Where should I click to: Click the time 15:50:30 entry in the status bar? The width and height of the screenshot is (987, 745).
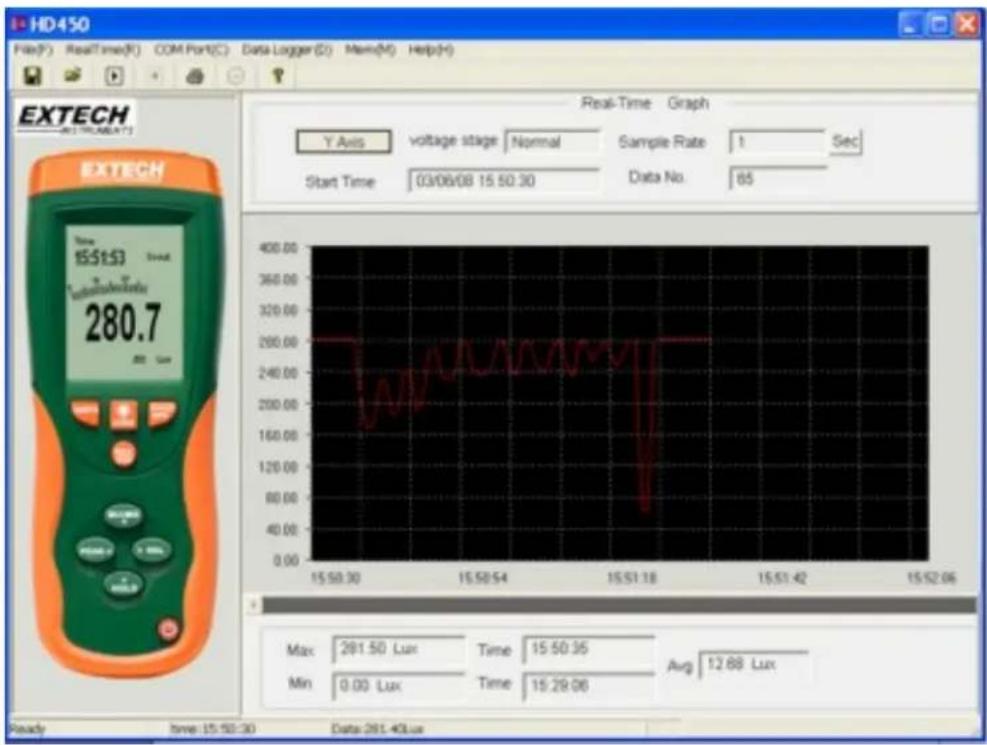pyautogui.click(x=213, y=729)
